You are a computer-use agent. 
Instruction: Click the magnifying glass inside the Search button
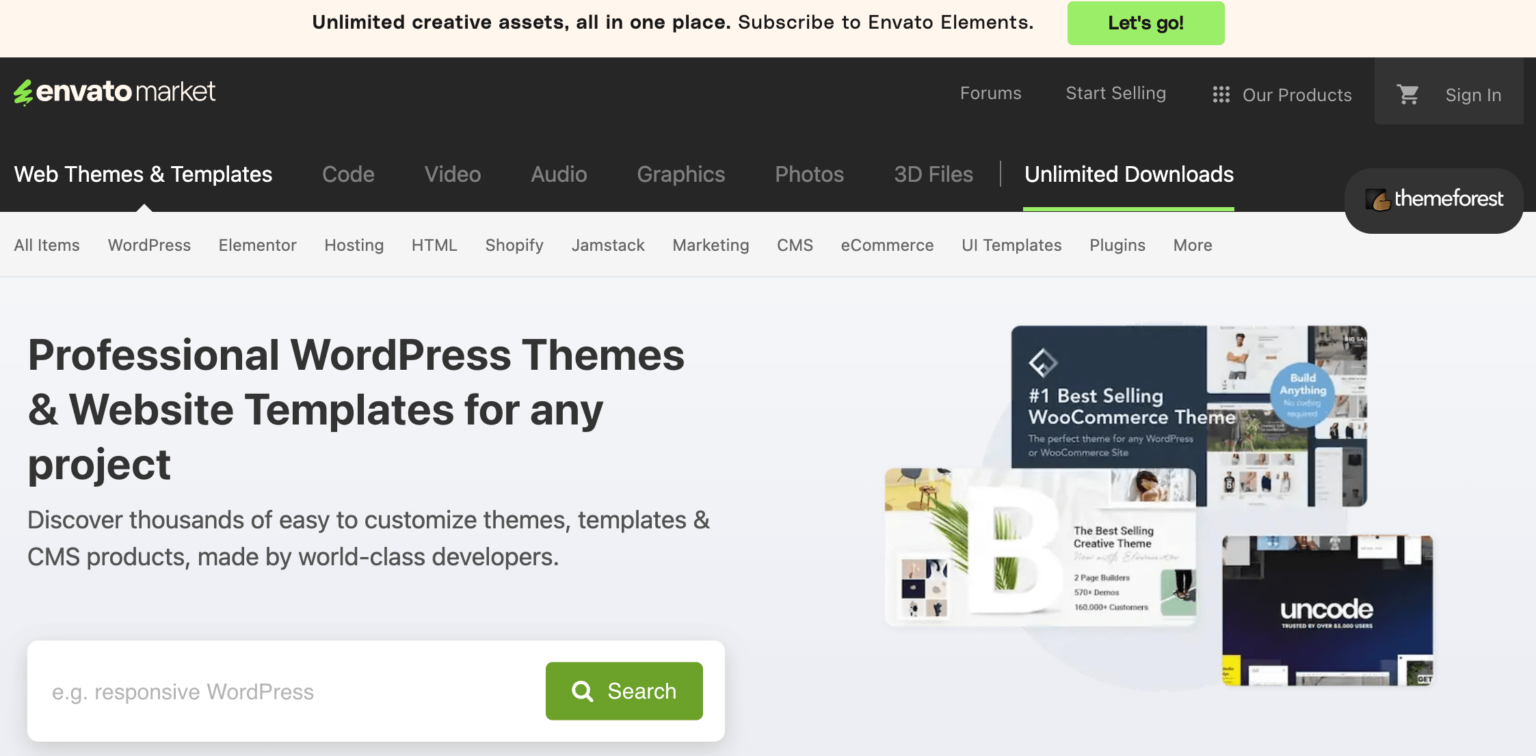point(582,691)
